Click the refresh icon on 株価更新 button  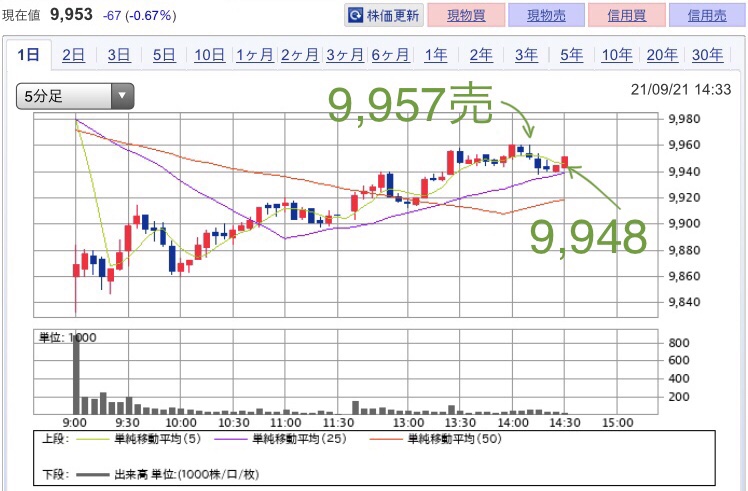355,16
